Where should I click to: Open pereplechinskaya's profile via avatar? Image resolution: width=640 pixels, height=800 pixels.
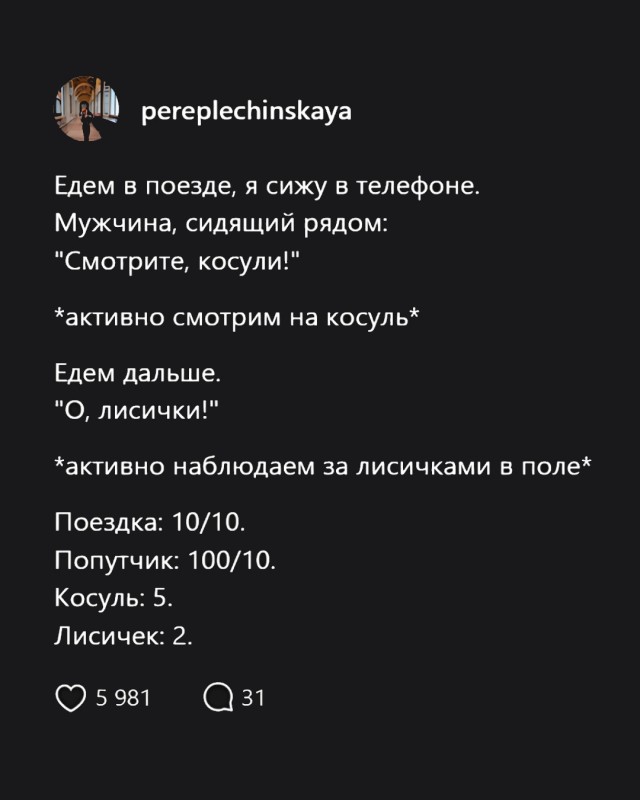pos(87,112)
